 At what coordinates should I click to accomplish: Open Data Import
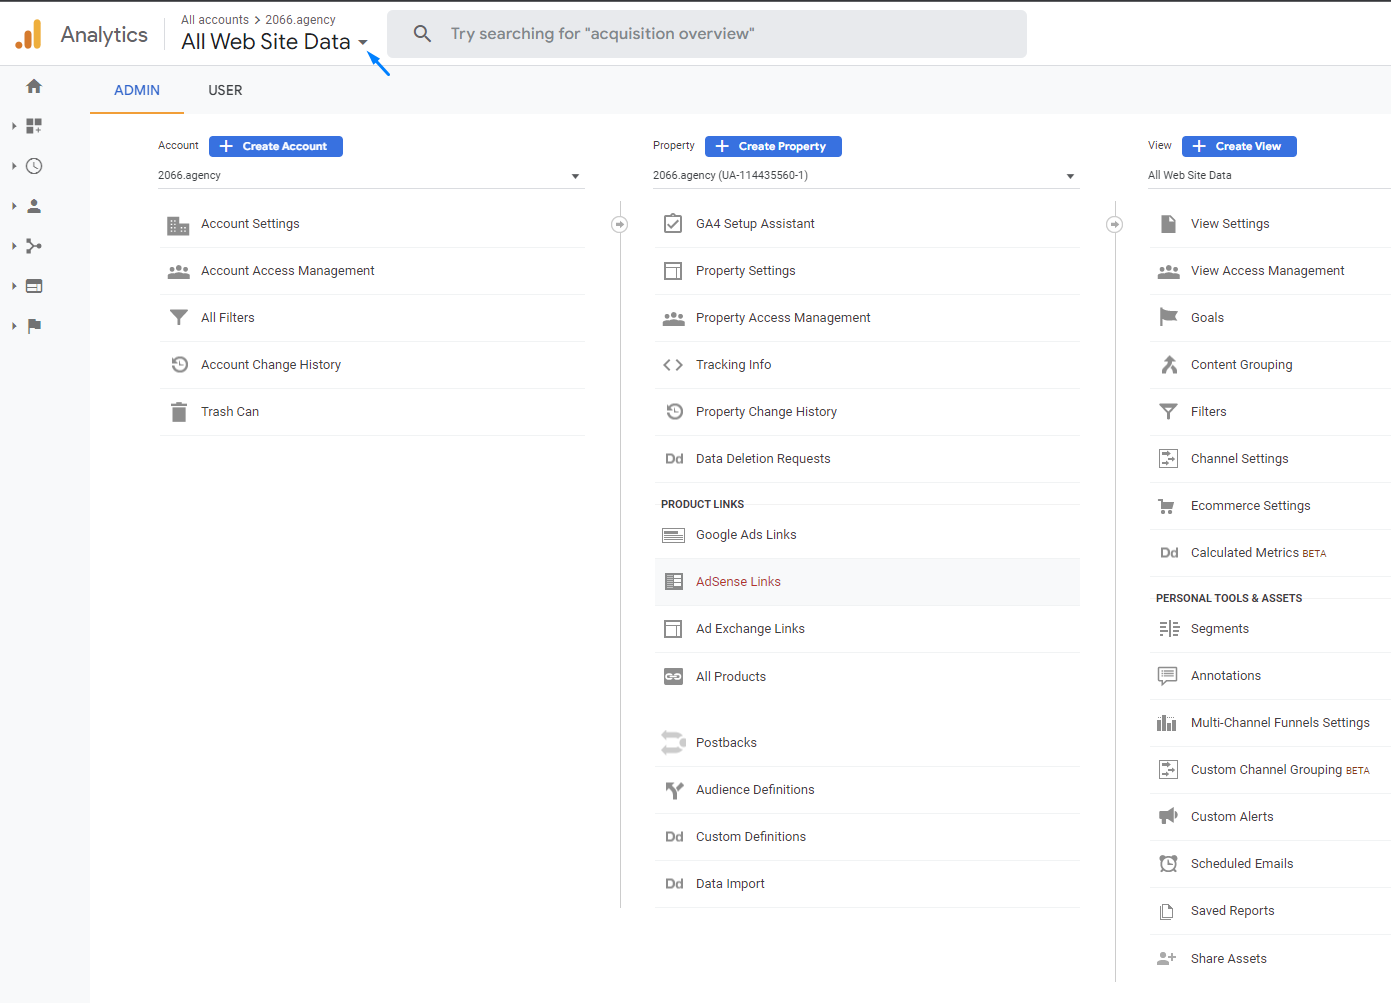[867, 884]
